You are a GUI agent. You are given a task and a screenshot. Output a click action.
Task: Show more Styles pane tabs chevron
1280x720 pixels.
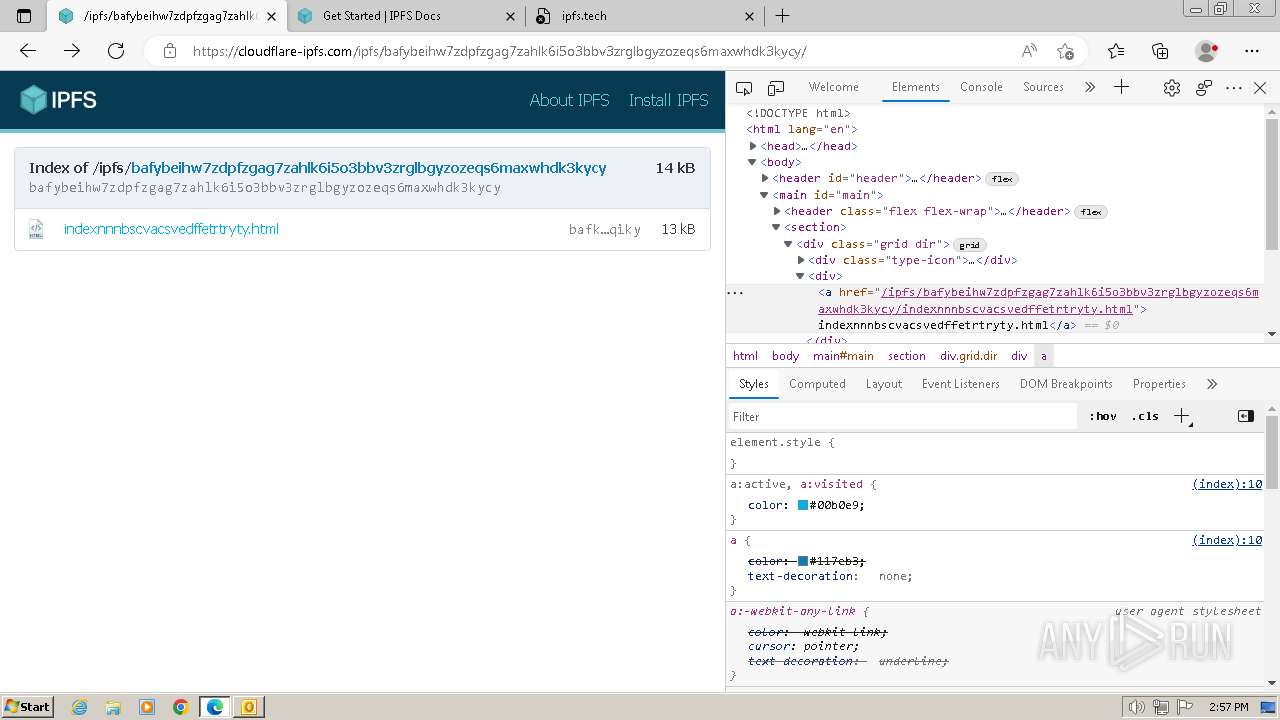[1212, 384]
